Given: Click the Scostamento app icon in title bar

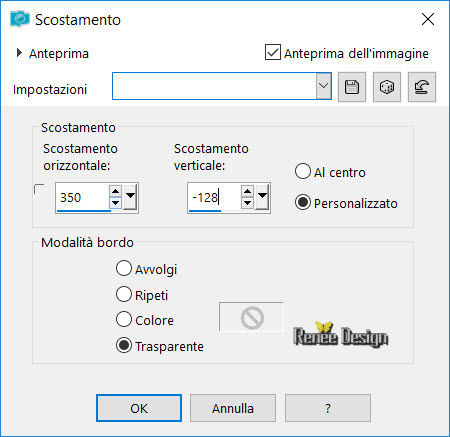Looking at the screenshot, I should (x=19, y=19).
